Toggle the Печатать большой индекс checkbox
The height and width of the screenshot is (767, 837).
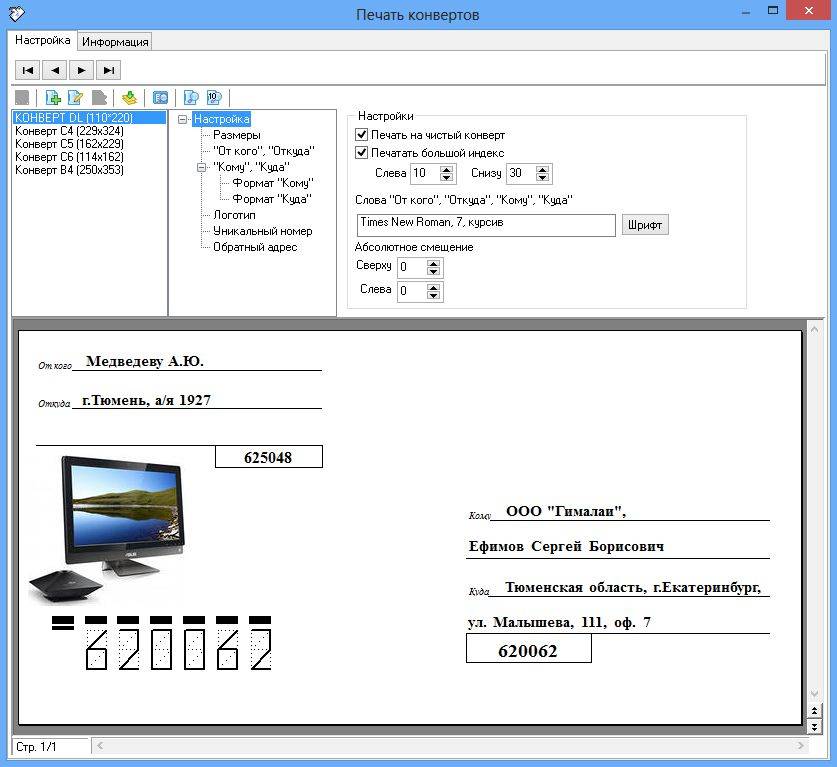point(361,153)
